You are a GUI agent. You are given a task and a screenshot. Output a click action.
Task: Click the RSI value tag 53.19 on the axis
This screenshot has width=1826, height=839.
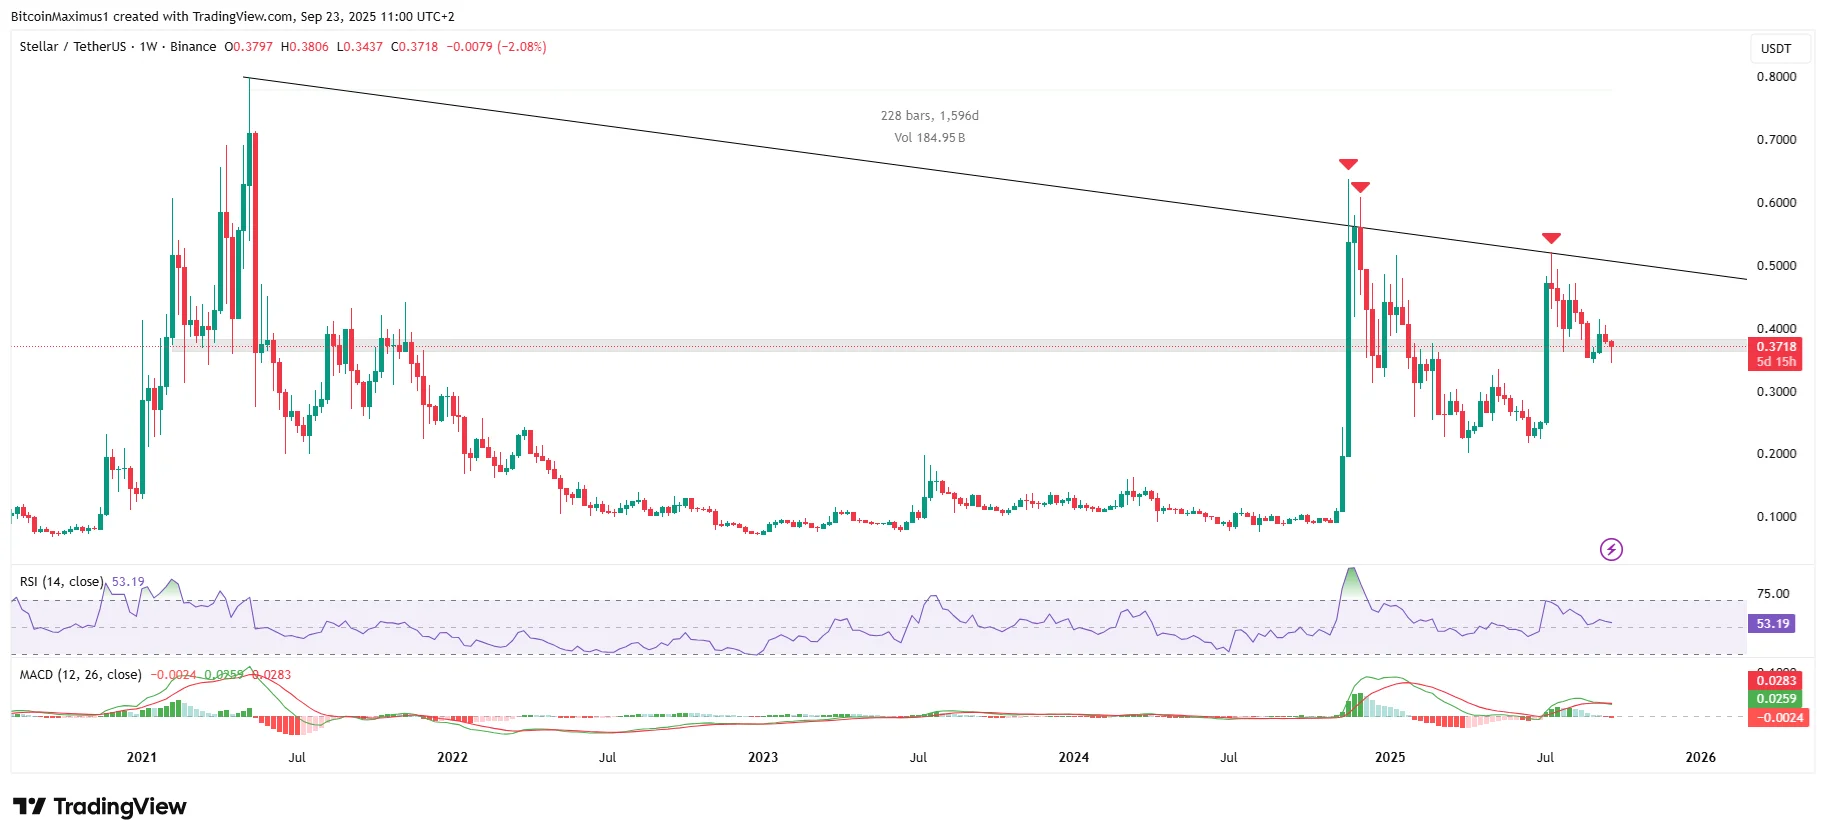1773,623
